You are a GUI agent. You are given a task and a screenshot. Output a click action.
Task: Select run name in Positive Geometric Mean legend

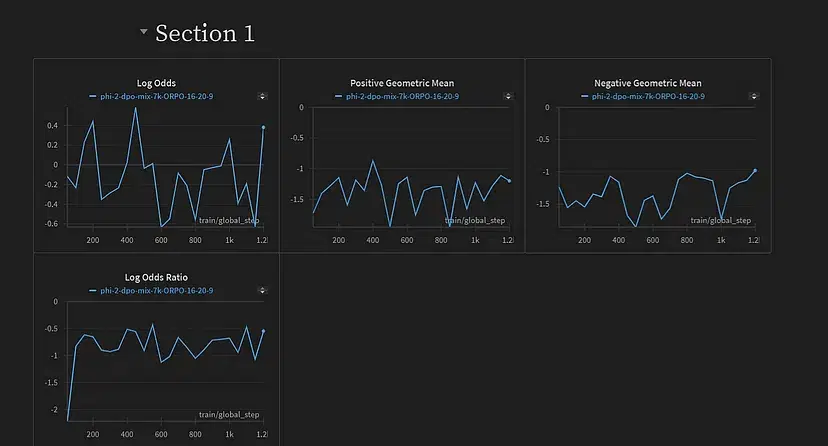(400, 96)
